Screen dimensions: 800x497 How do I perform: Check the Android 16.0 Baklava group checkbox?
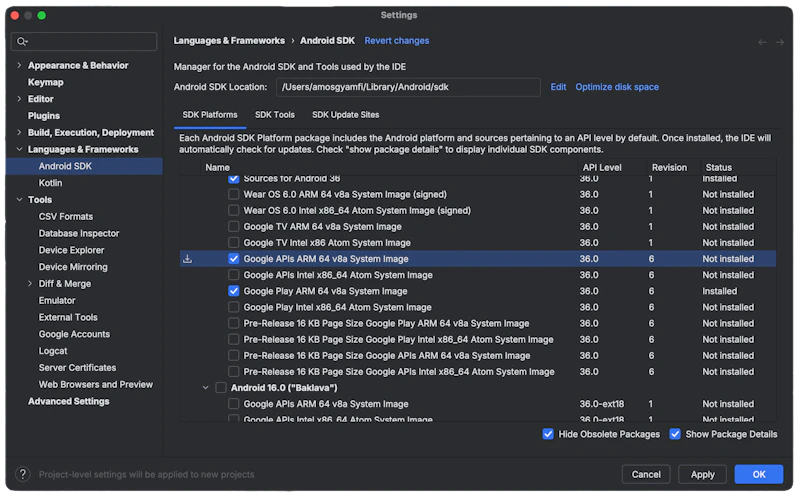221,388
